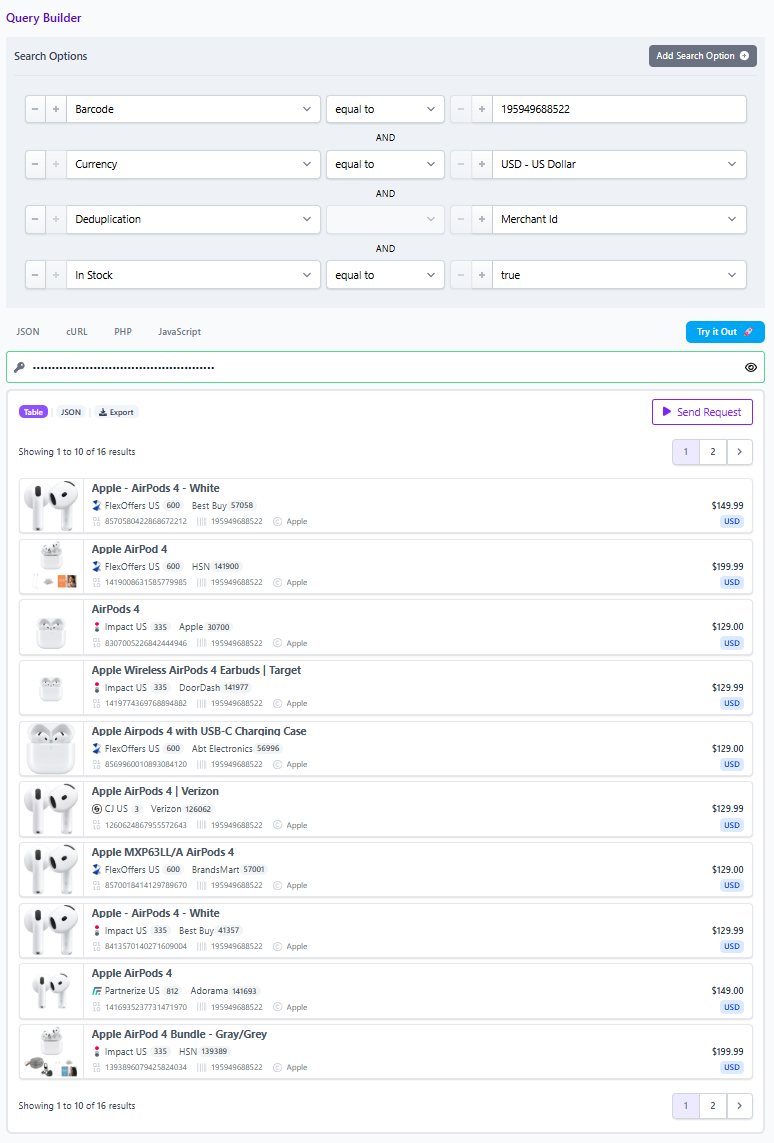The width and height of the screenshot is (774, 1143).
Task: Reveal the API key with the eye icon
Action: [751, 367]
